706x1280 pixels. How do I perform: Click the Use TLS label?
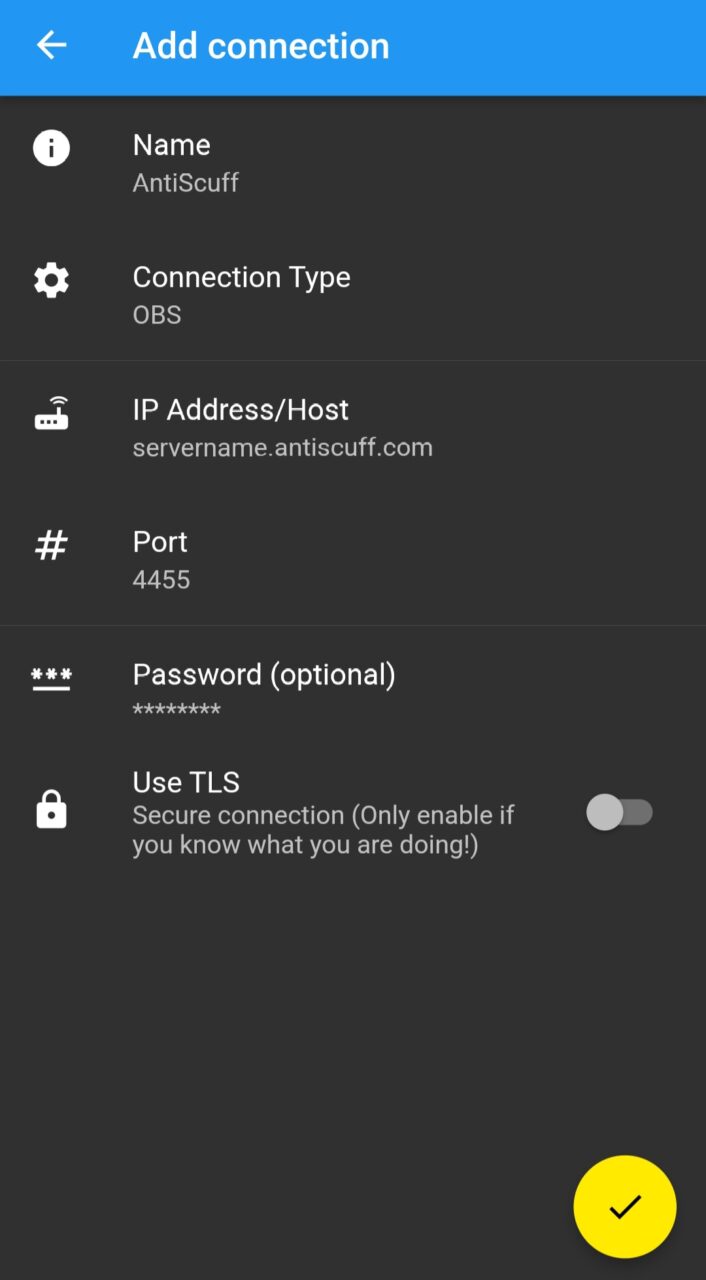(x=186, y=782)
